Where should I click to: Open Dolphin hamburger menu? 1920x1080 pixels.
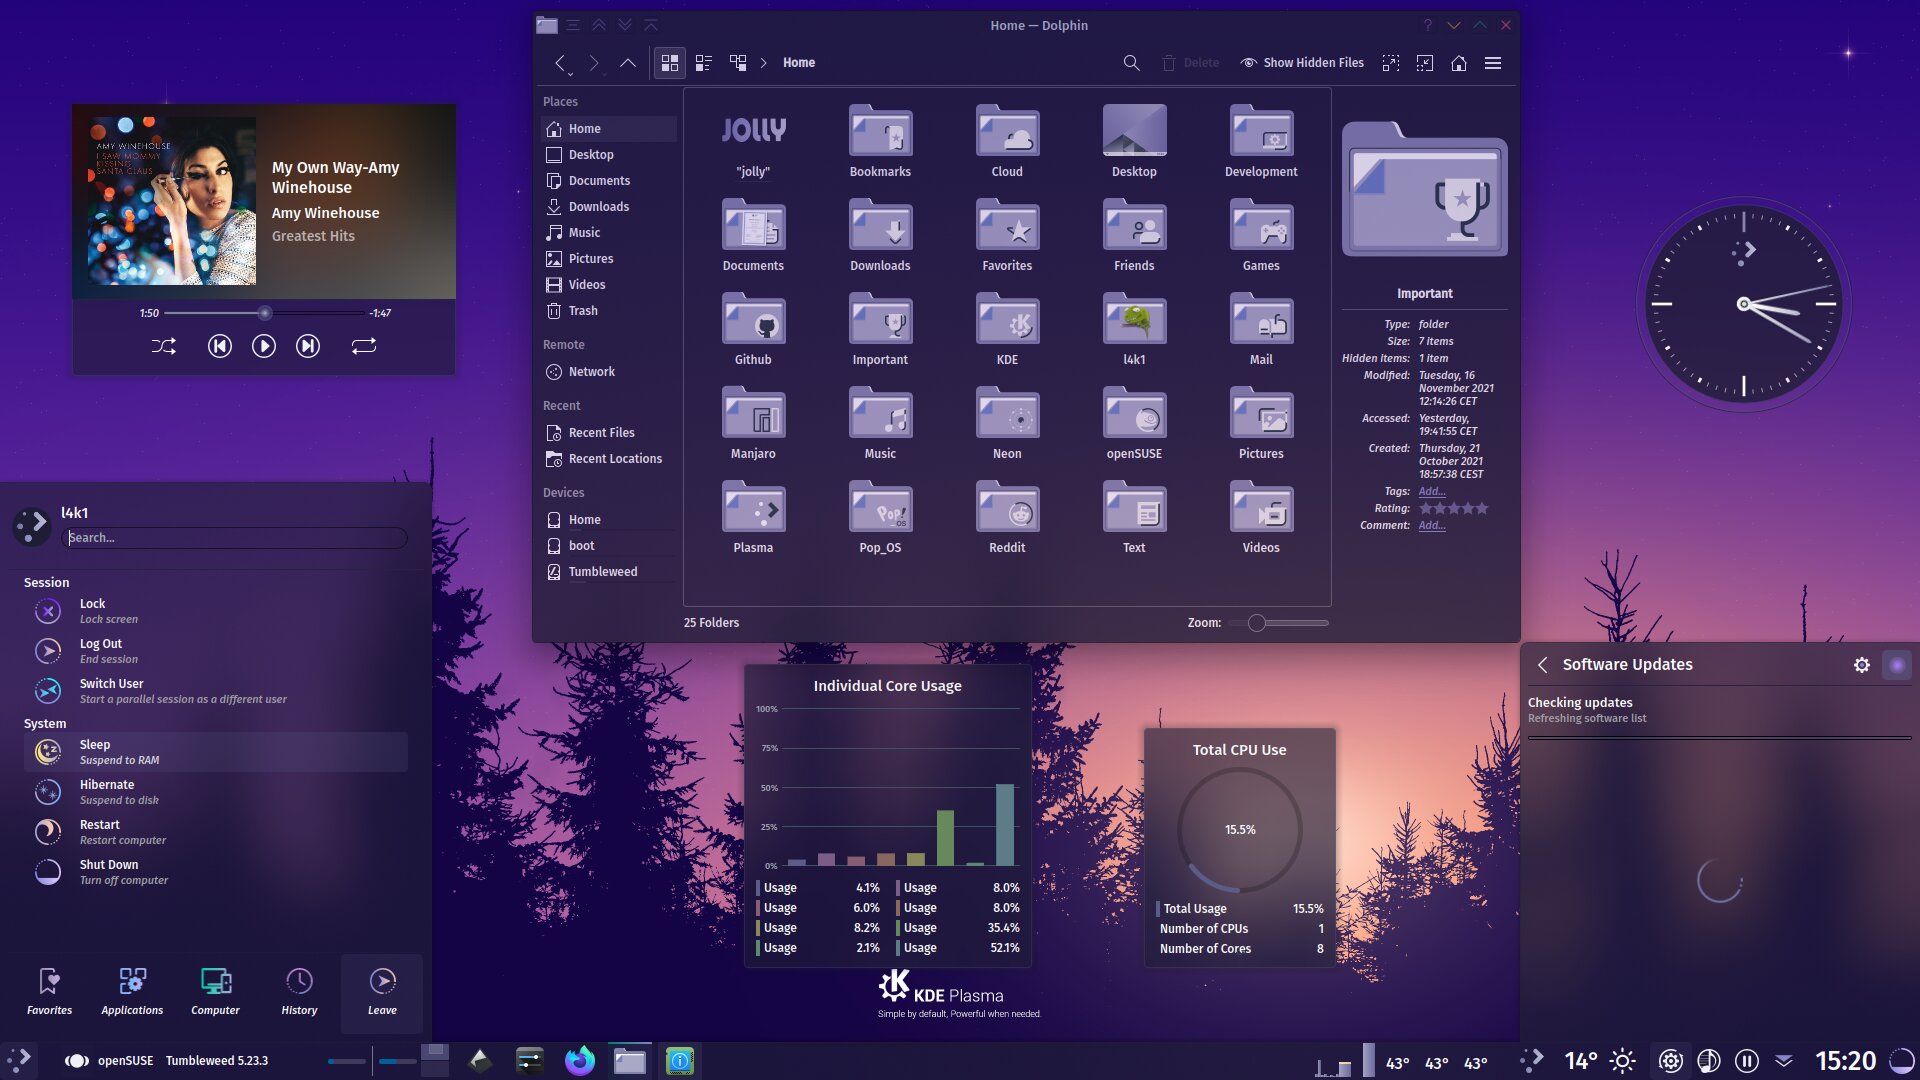point(1493,63)
